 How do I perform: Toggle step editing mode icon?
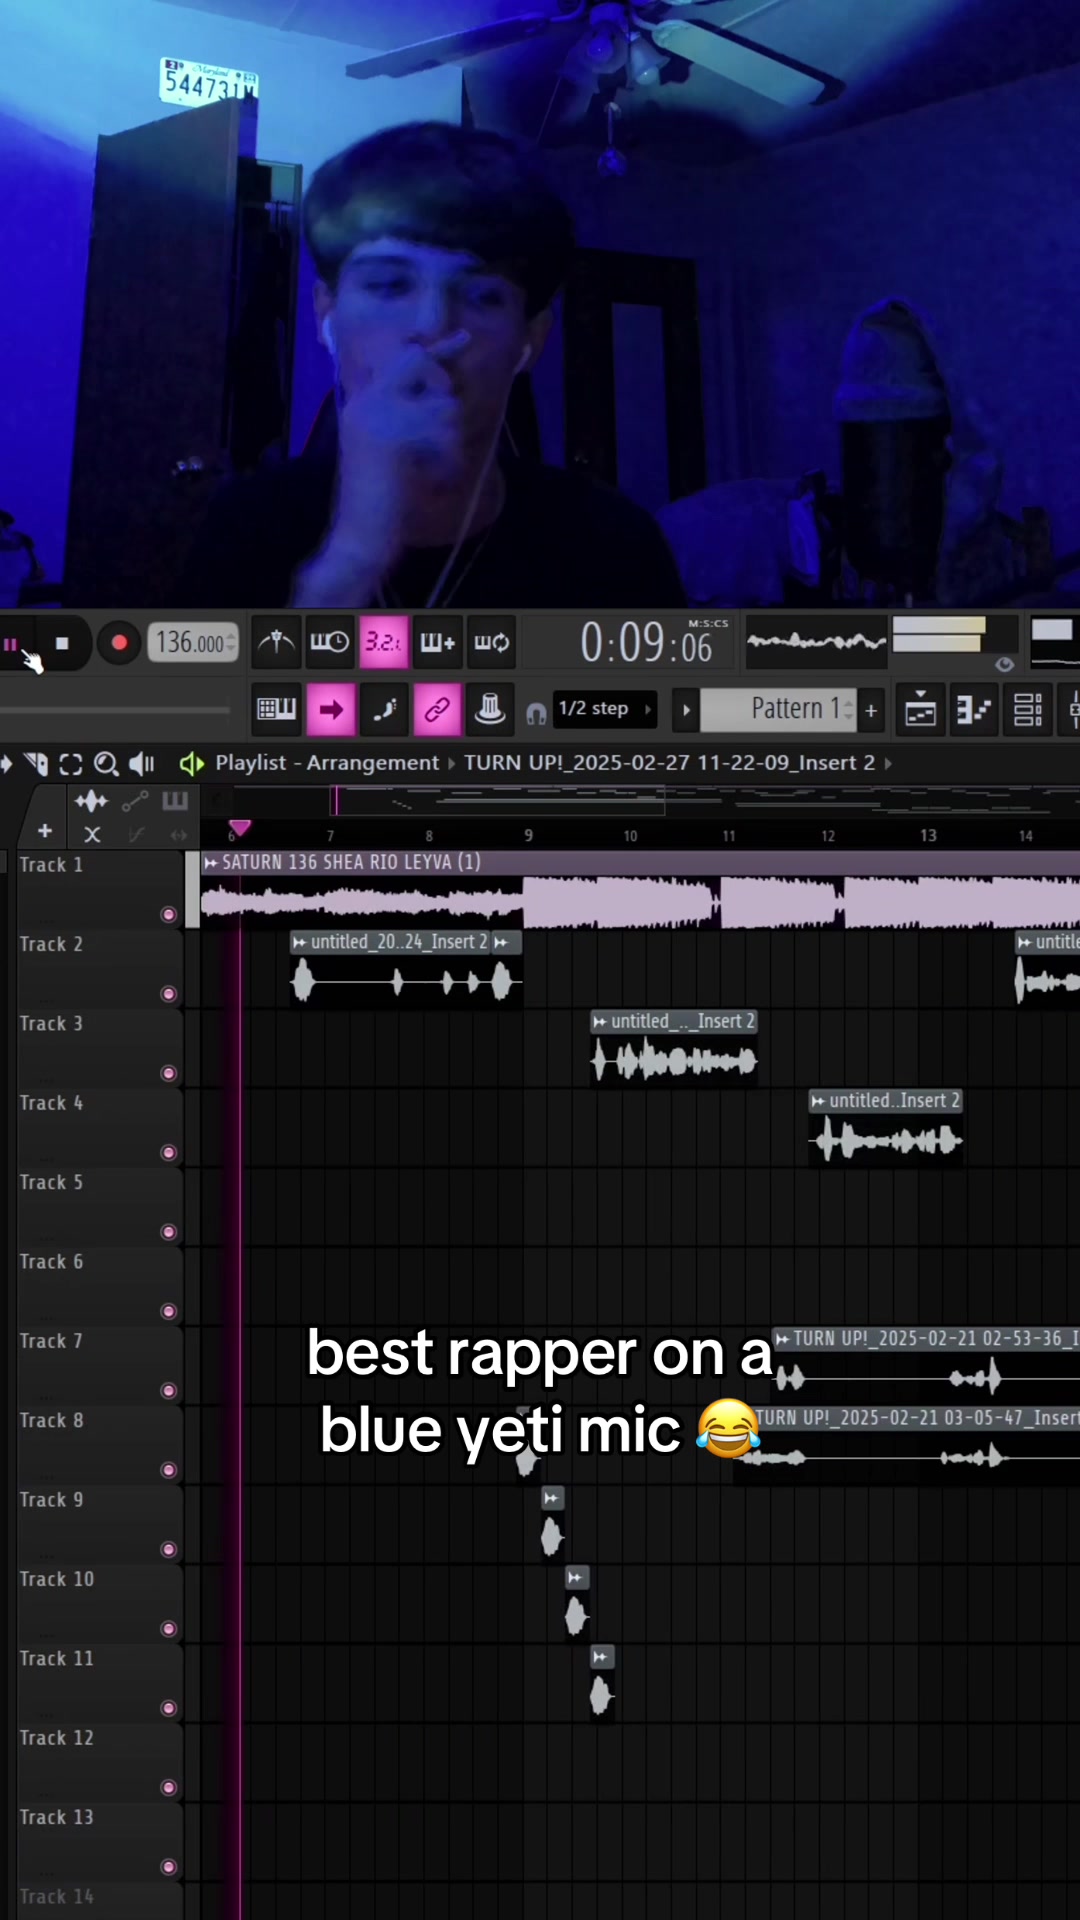click(384, 710)
